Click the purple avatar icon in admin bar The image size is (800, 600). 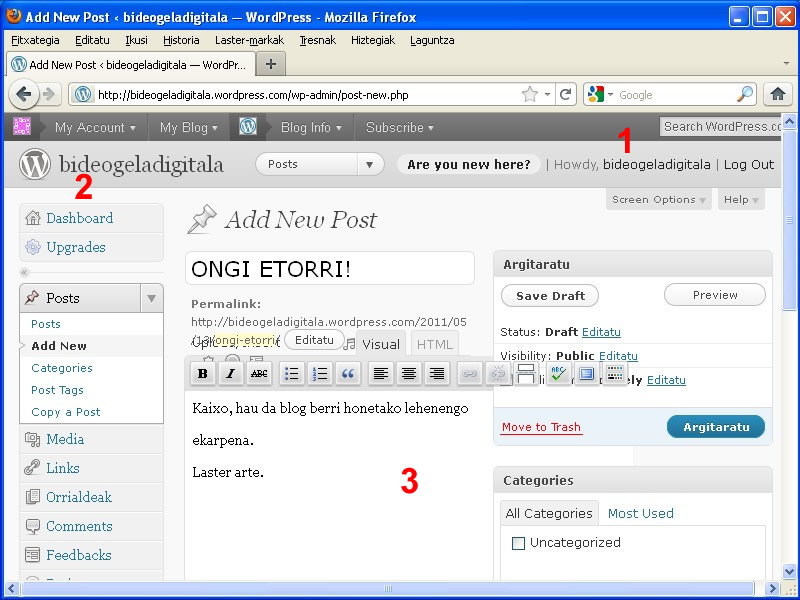coord(22,127)
